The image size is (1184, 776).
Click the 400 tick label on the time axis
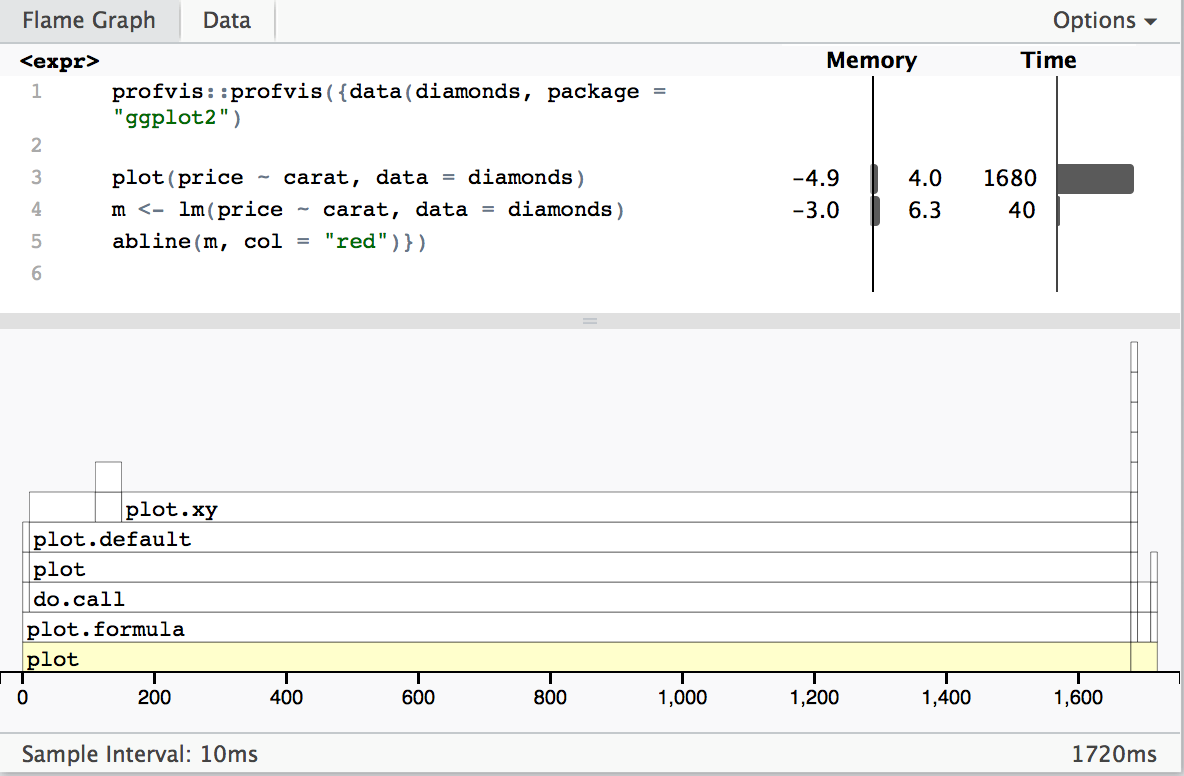pos(286,697)
